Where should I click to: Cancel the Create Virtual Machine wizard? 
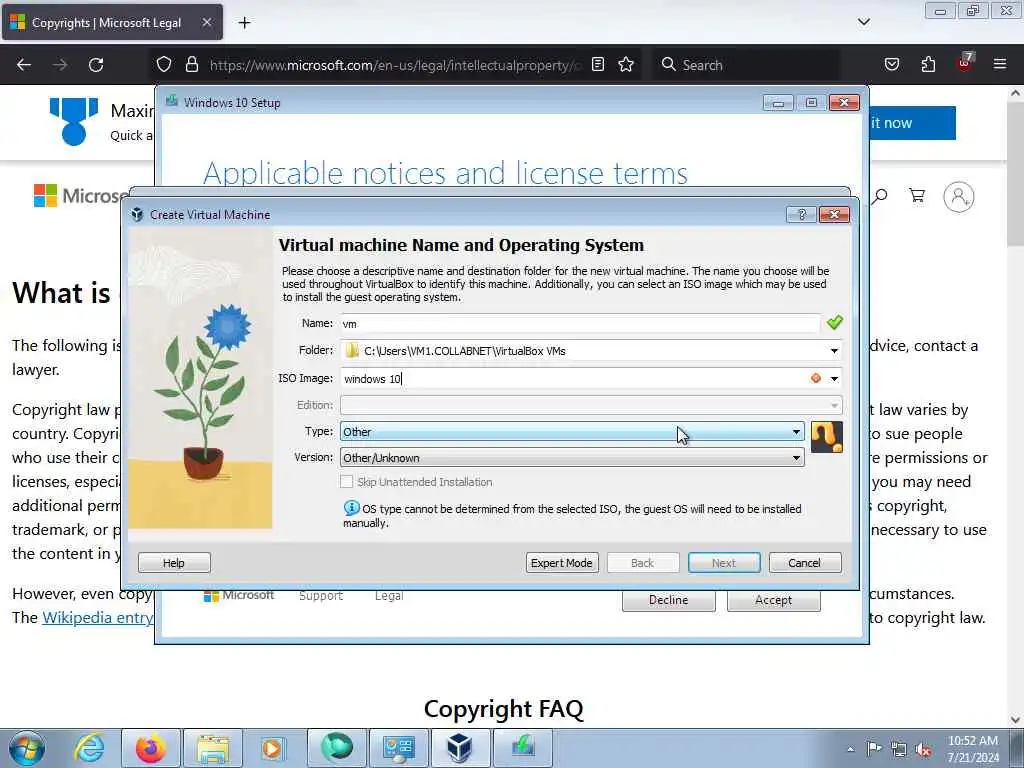pos(805,563)
